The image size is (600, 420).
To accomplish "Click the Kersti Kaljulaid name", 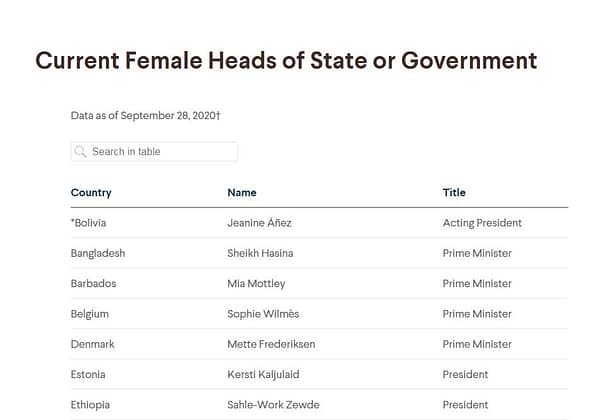I will [x=264, y=375].
